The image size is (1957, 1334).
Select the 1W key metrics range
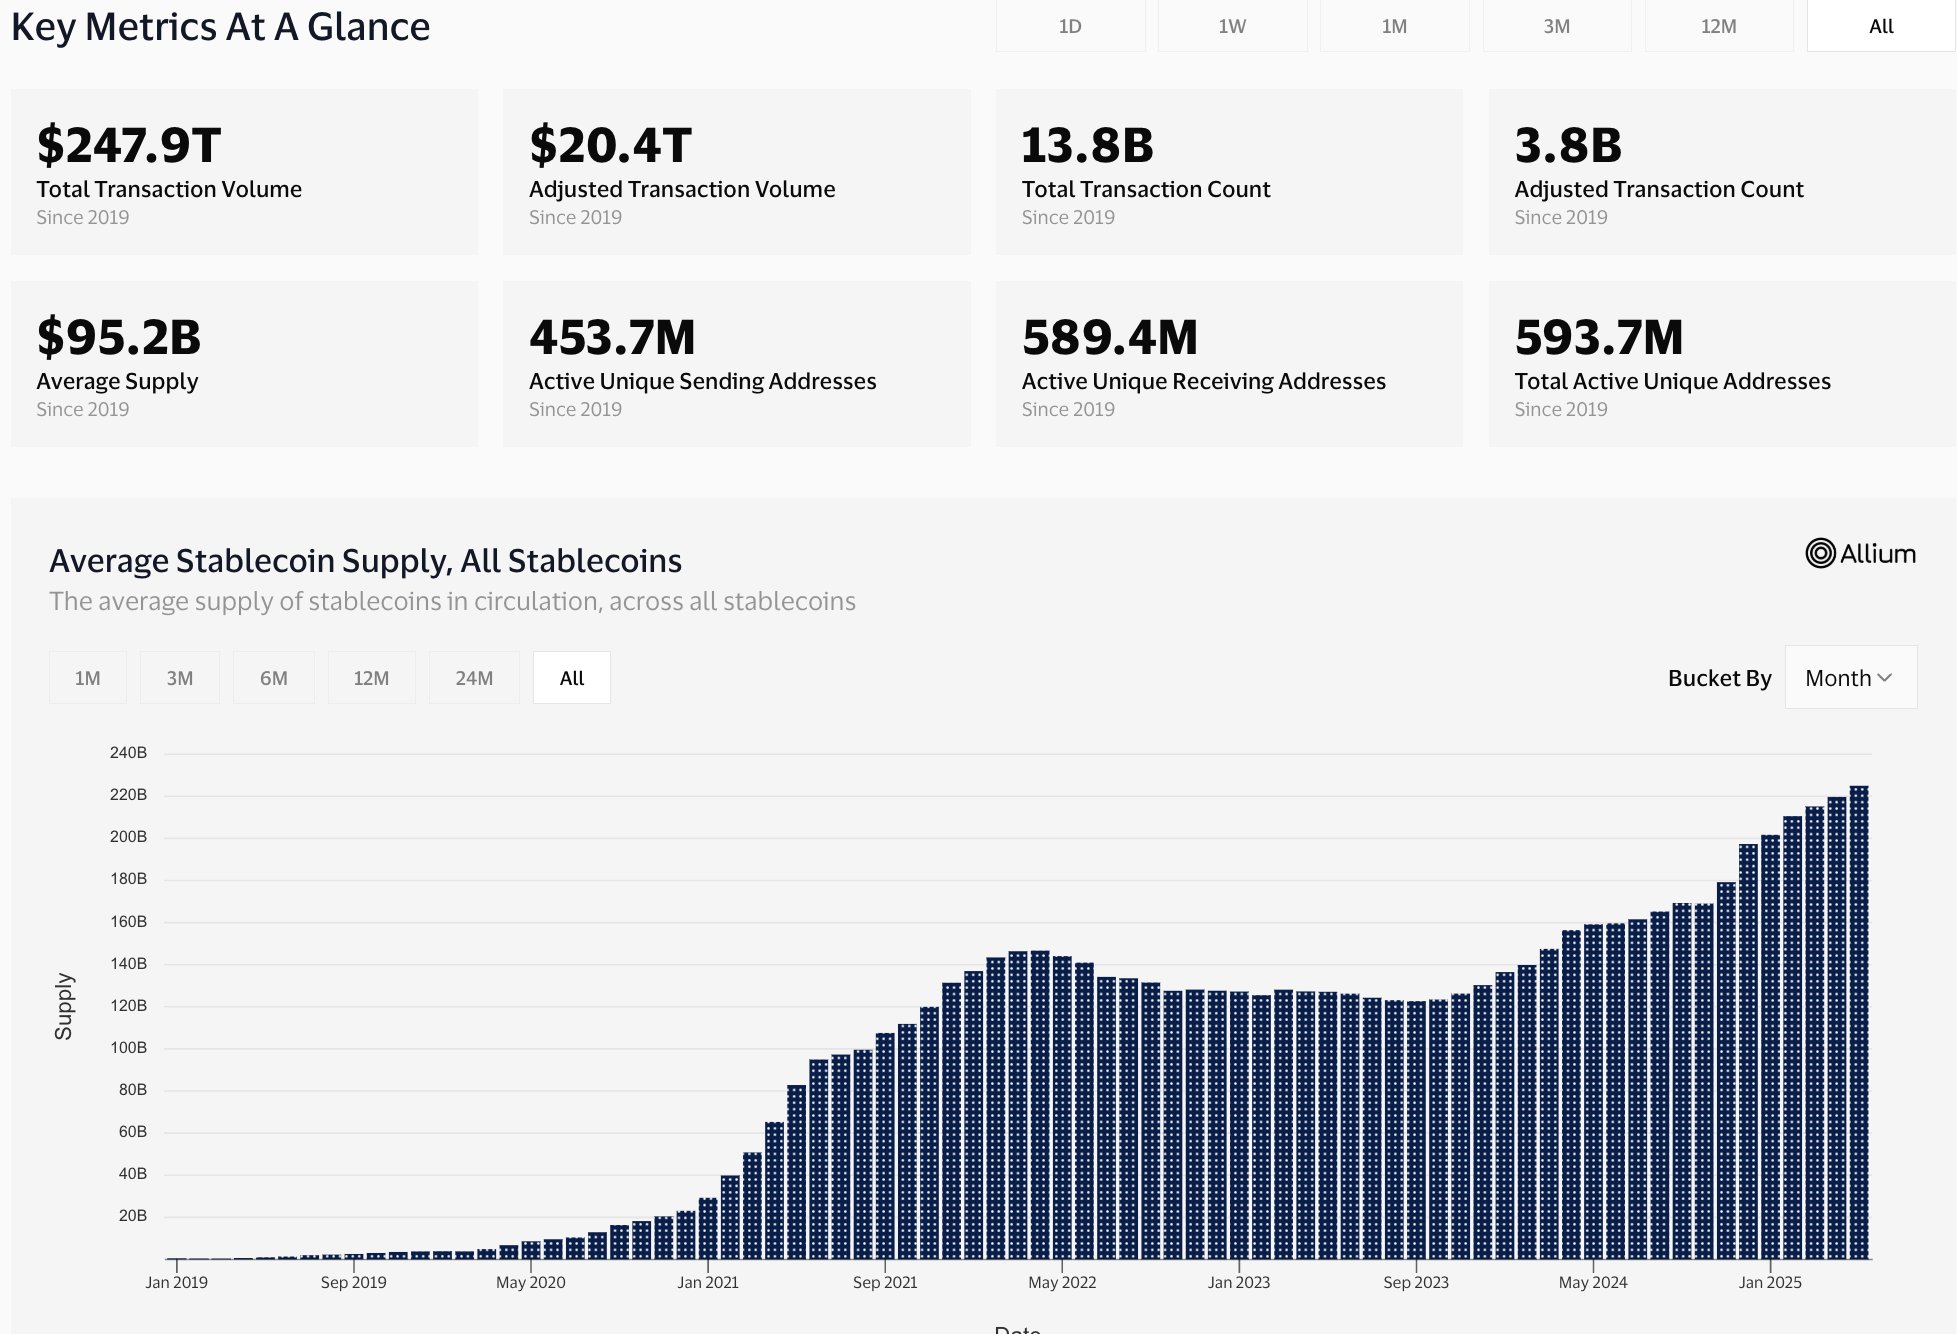(x=1232, y=26)
